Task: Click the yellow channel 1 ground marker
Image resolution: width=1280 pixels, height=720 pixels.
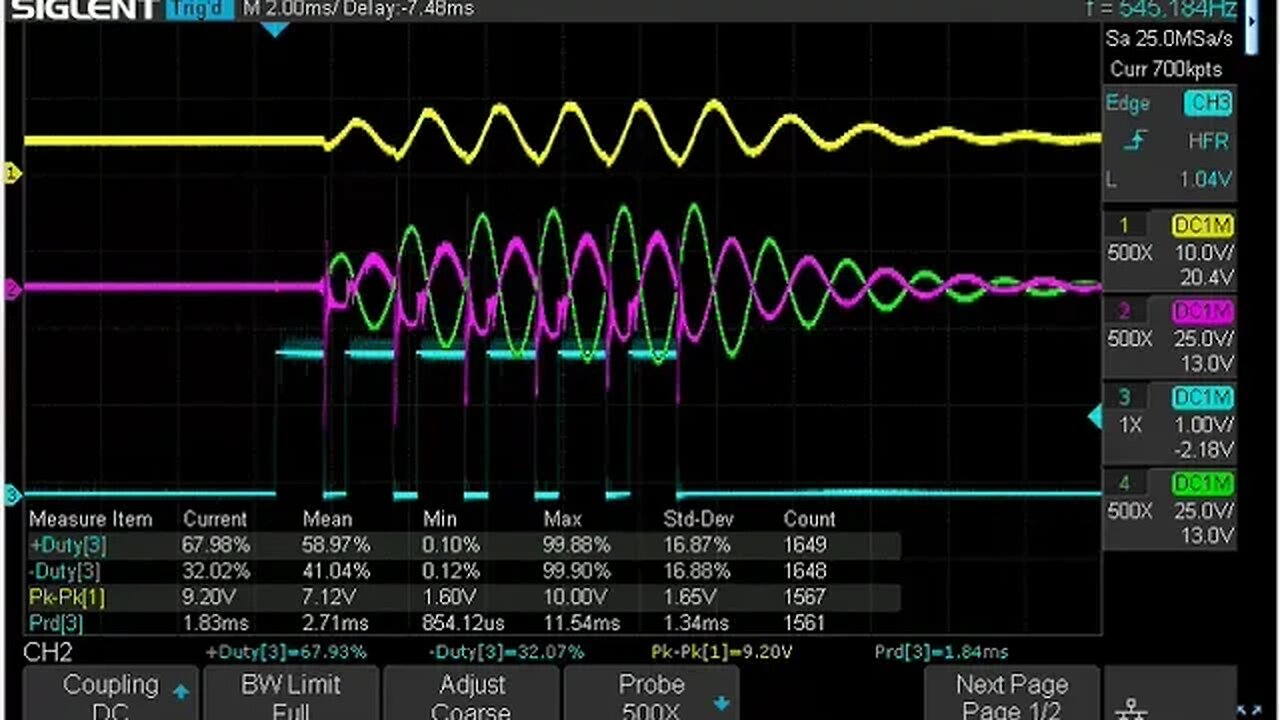Action: point(12,174)
